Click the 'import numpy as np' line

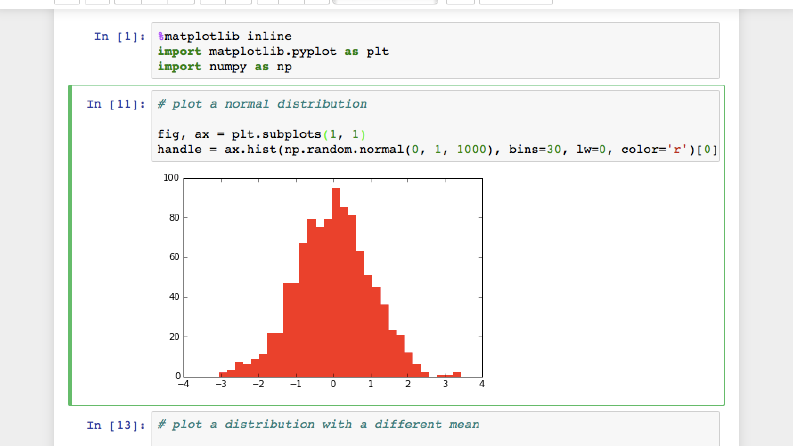click(225, 67)
